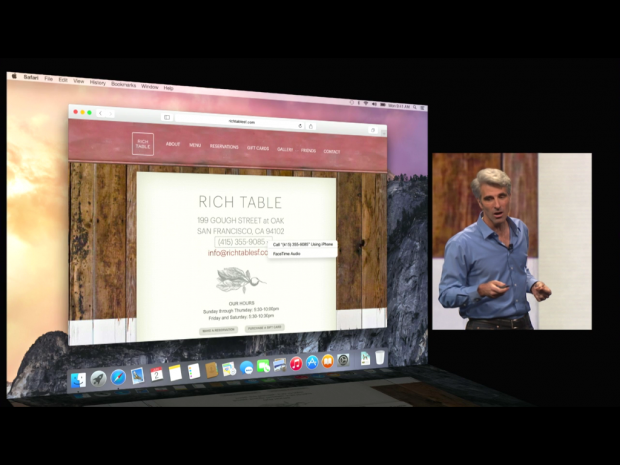Image resolution: width=620 pixels, height=465 pixels.
Task: Open Spotlight search in the menu bar
Action: point(415,107)
